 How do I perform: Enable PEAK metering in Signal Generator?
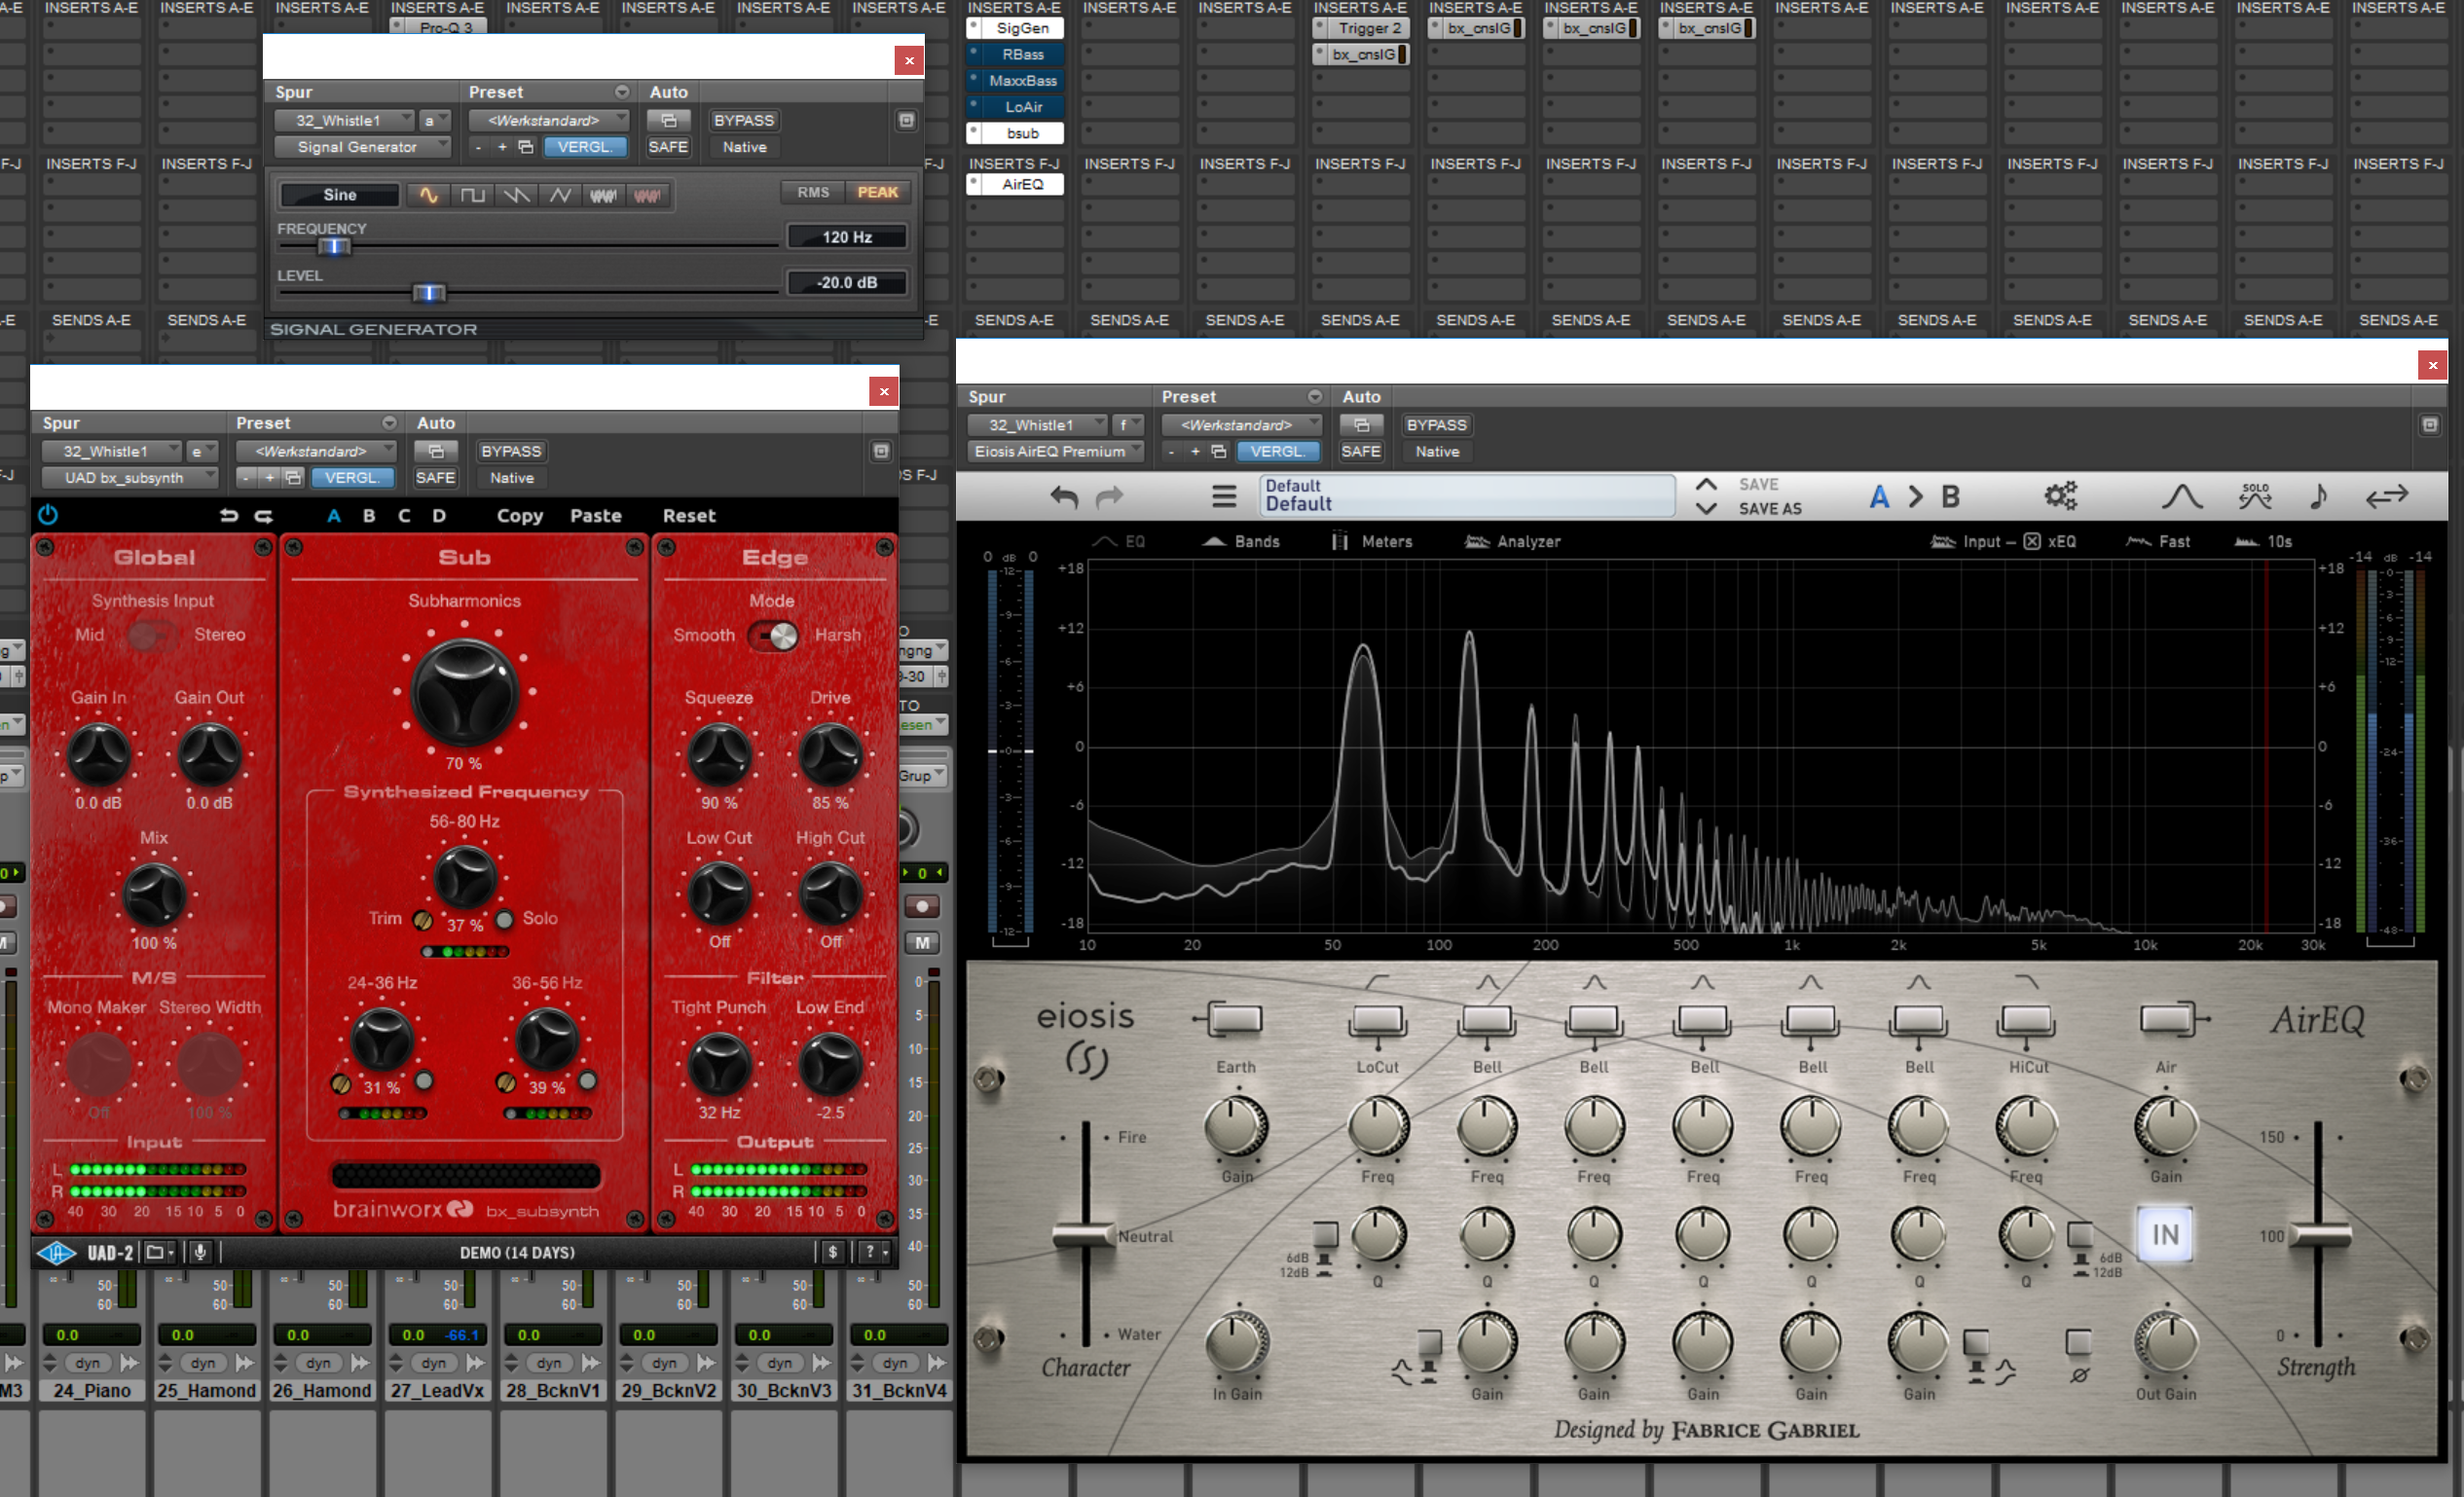(x=877, y=193)
